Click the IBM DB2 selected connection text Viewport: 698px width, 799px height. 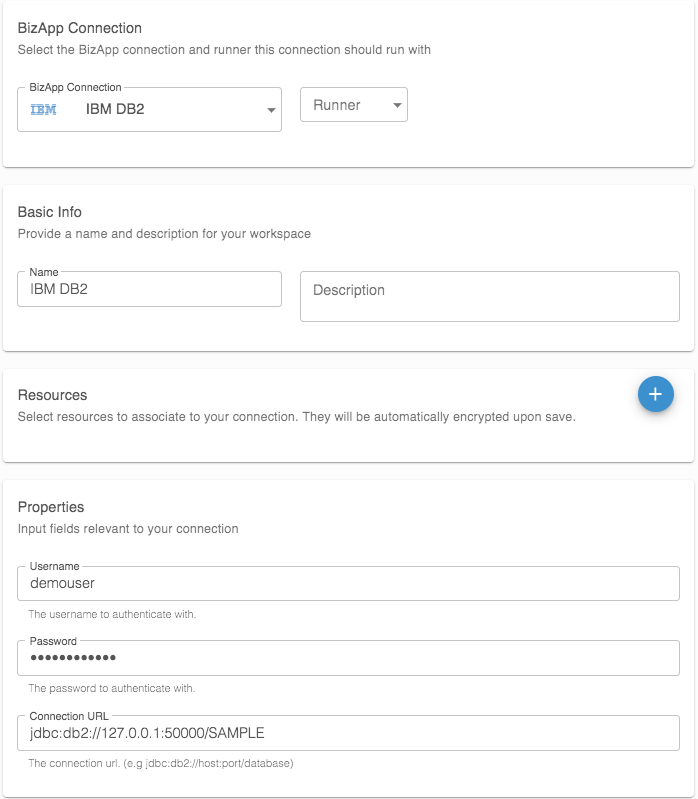(115, 110)
